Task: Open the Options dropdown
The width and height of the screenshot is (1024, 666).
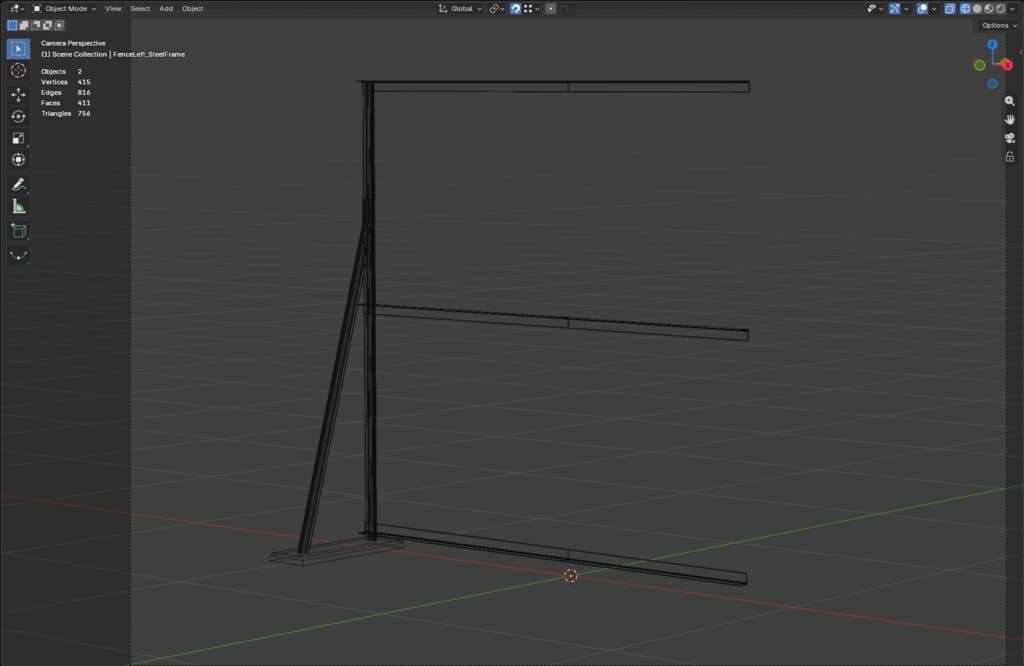Action: tap(999, 25)
